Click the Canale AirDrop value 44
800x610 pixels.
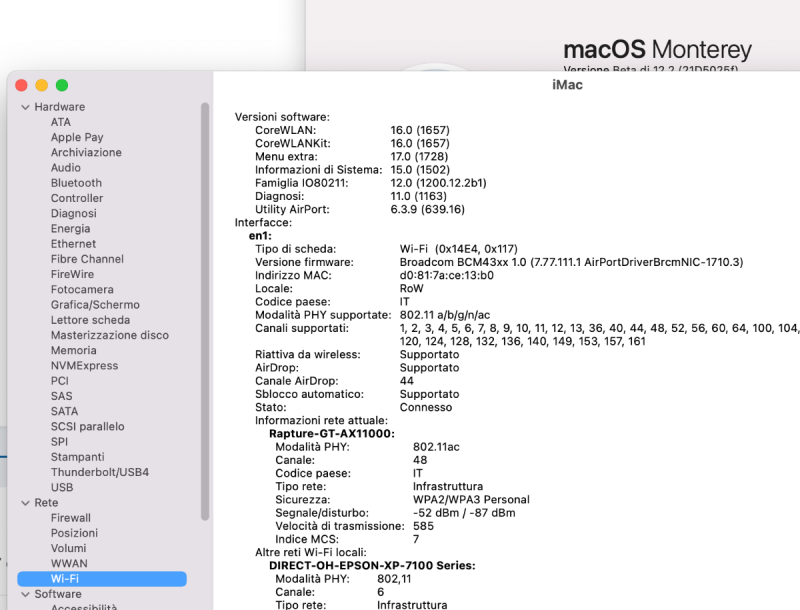click(x=407, y=381)
